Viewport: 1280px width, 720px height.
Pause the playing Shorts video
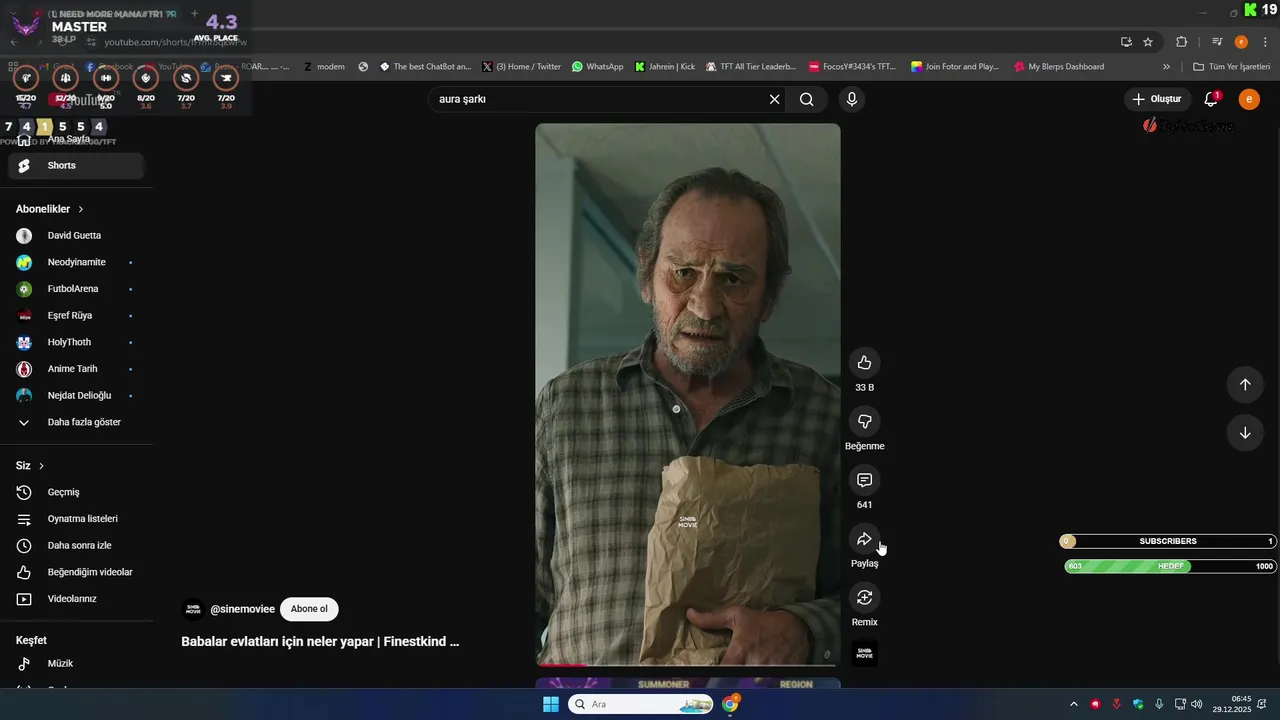pos(688,395)
